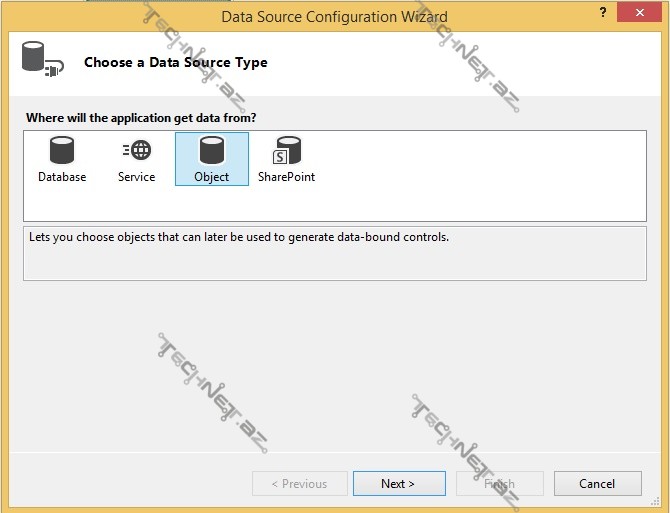Click the "Choose a Data Source Type" heading
This screenshot has width=670, height=513.
coord(175,62)
